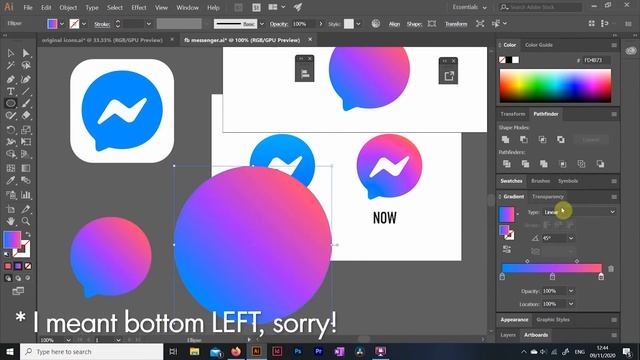Viewport: 640px width, 360px height.
Task: Switch to Transparency tab
Action: pyautogui.click(x=548, y=197)
